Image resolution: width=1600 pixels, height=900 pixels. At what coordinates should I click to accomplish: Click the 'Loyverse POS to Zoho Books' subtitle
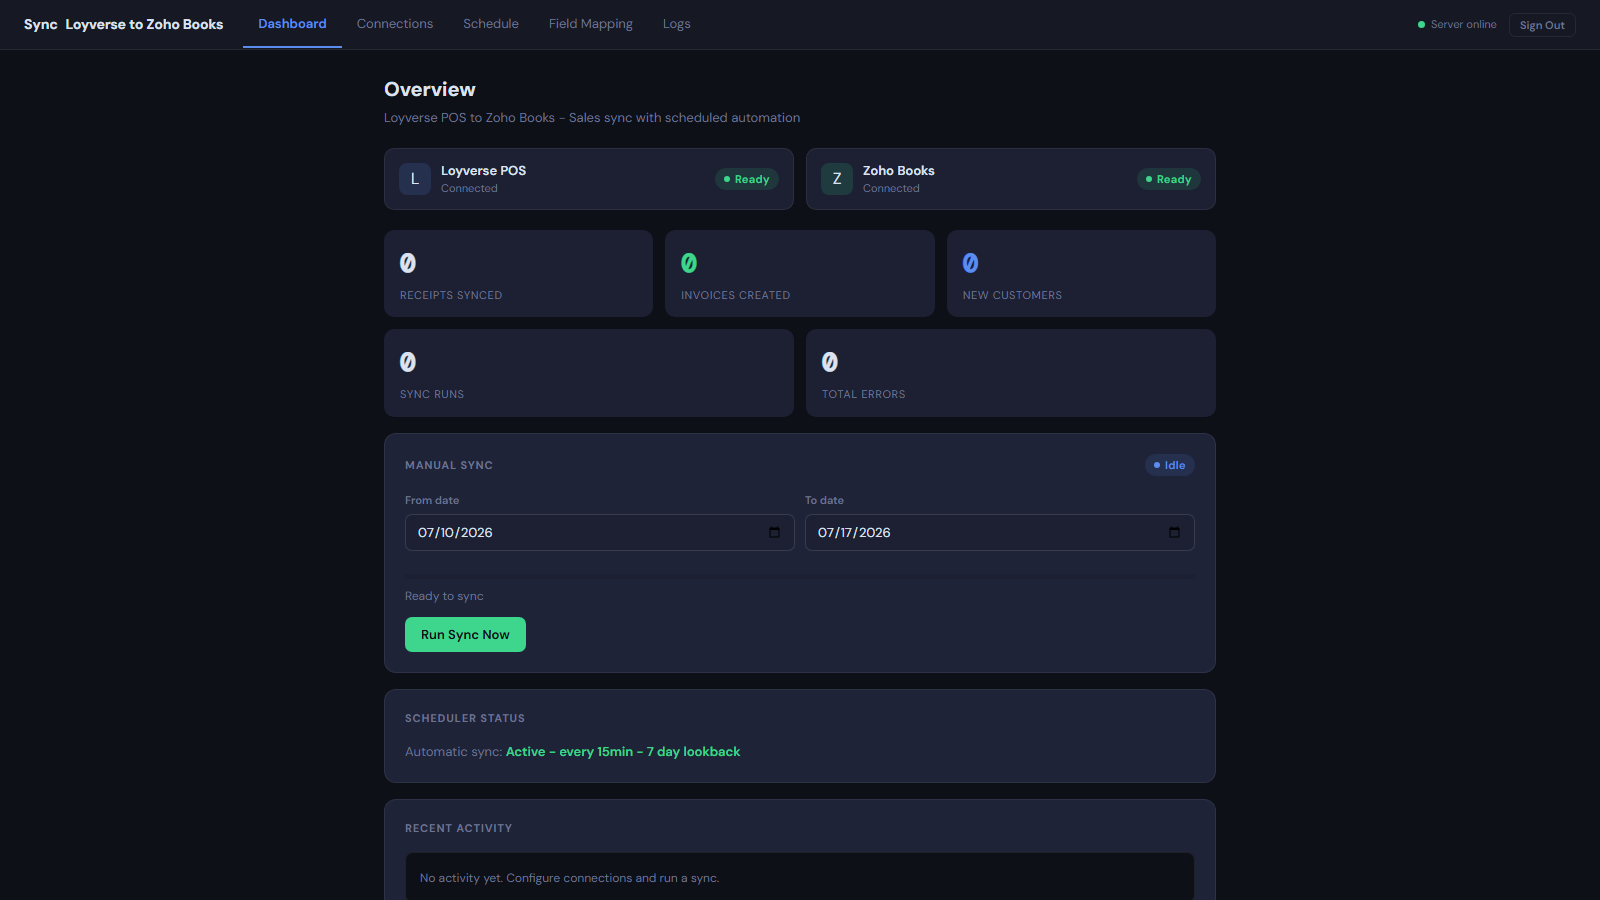pos(592,118)
